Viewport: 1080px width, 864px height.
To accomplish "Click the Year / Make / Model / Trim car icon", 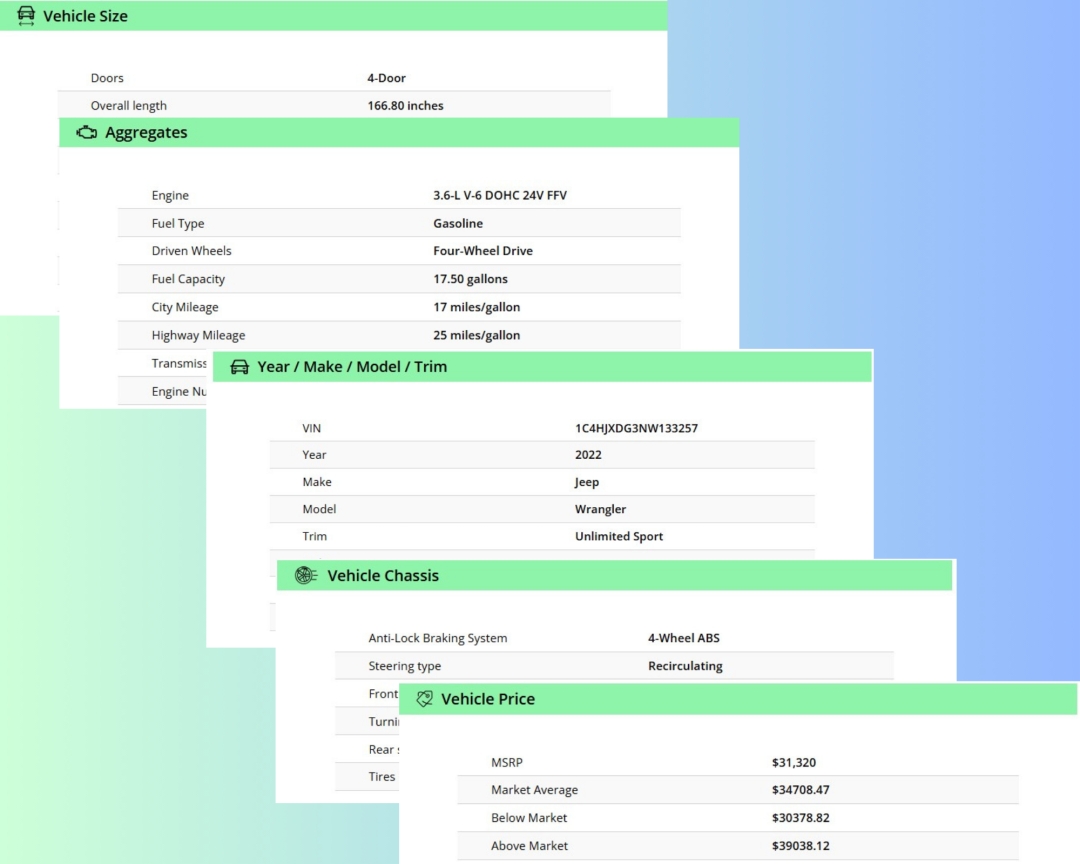I will 239,367.
